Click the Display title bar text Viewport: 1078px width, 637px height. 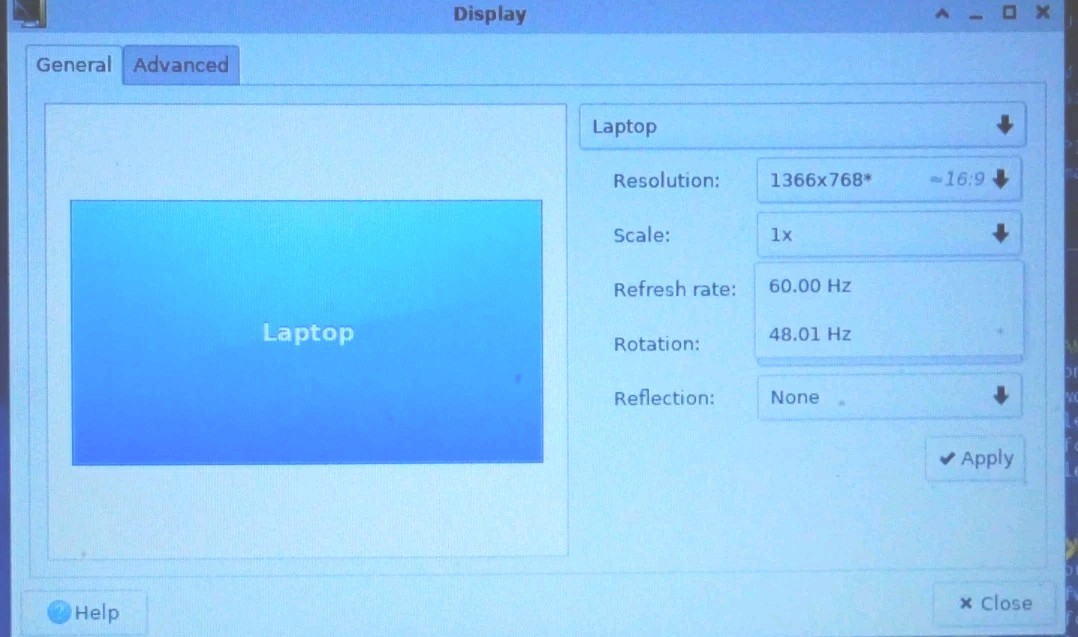point(490,14)
